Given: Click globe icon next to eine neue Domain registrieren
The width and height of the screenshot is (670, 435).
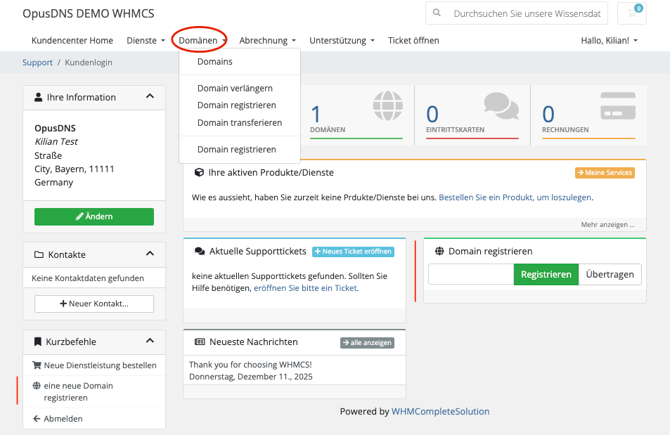Looking at the screenshot, I should 37,385.
